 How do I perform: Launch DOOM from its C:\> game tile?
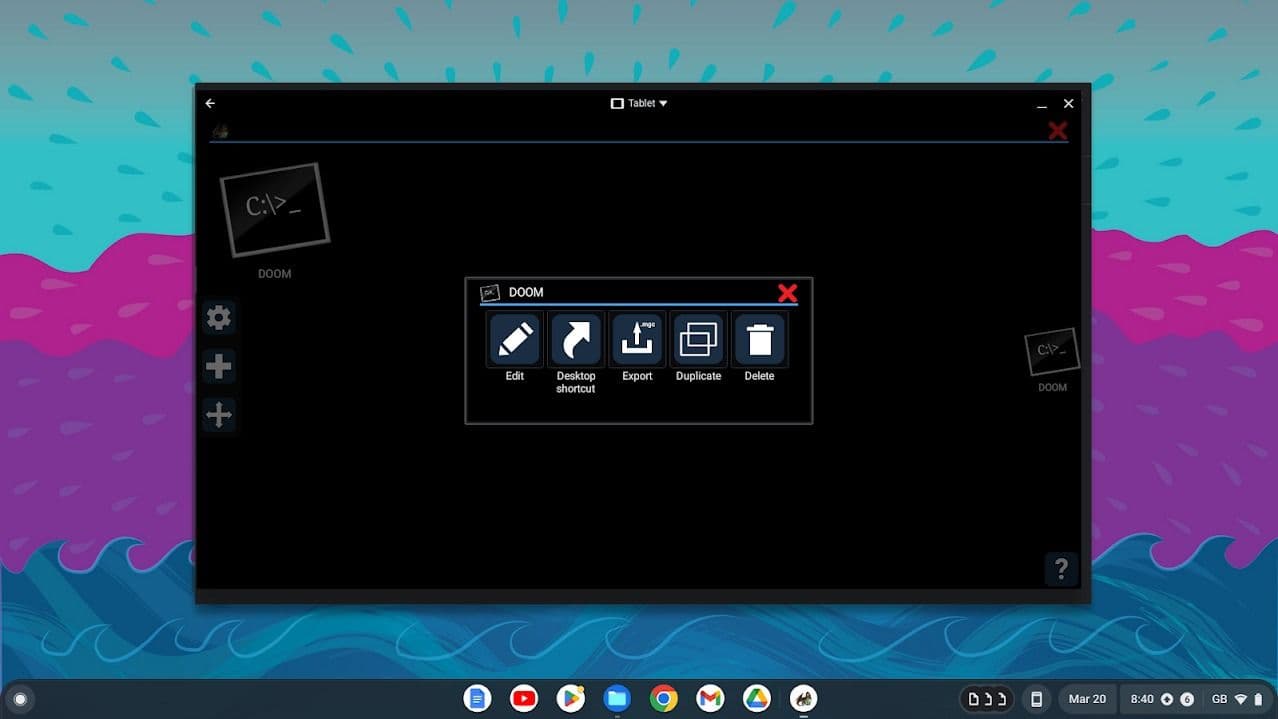pyautogui.click(x=274, y=208)
